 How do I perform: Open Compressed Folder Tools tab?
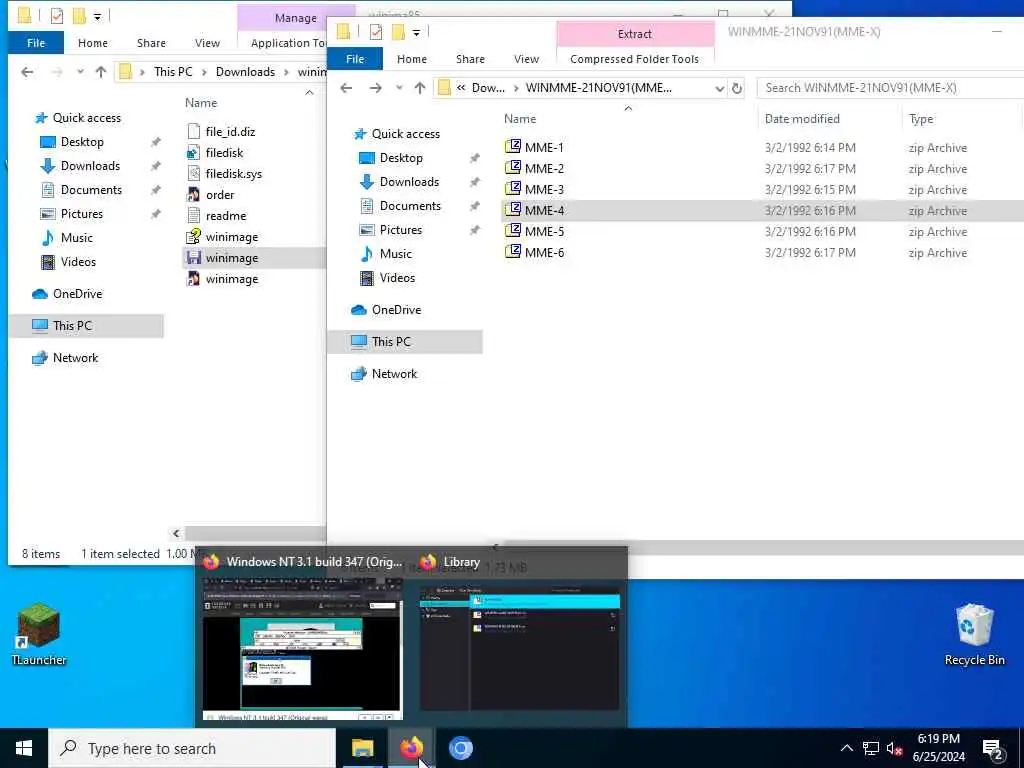(634, 59)
